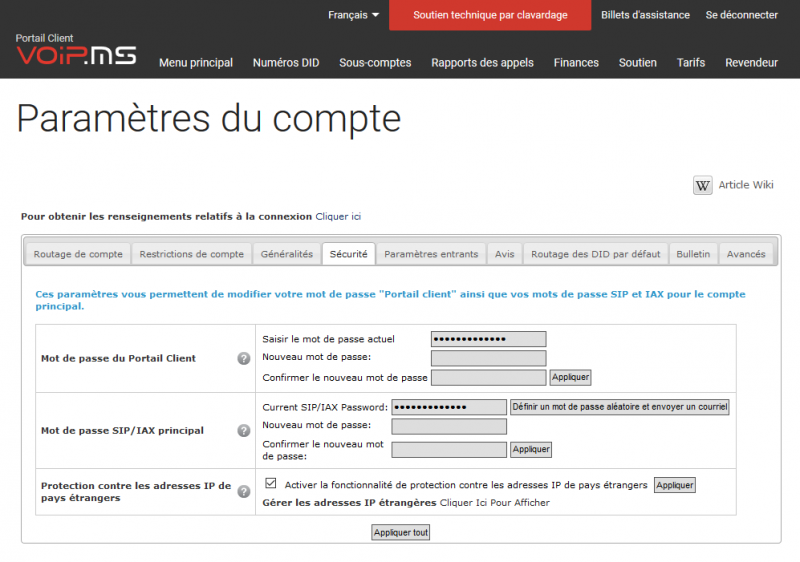Focus the Saisir le mot de passe actuel field
Image resolution: width=800 pixels, height=562 pixels.
pos(488,339)
